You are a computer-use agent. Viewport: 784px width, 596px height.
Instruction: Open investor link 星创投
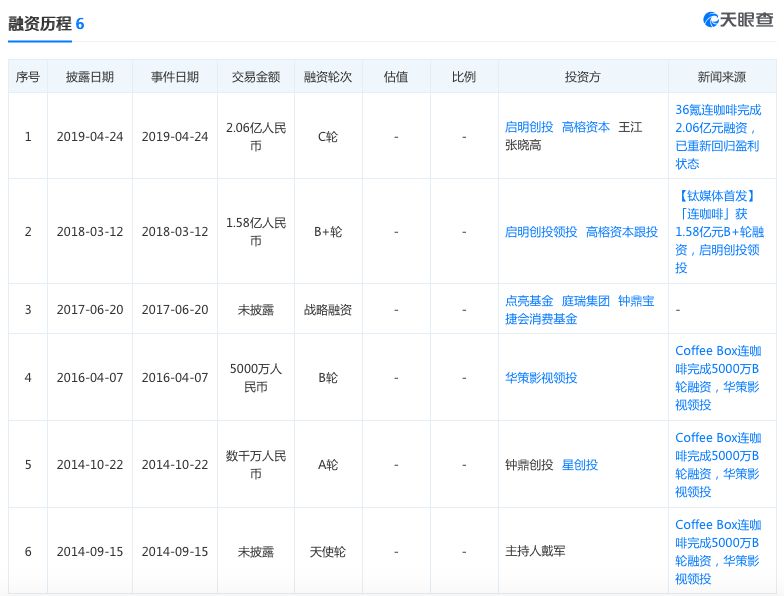[x=580, y=465]
